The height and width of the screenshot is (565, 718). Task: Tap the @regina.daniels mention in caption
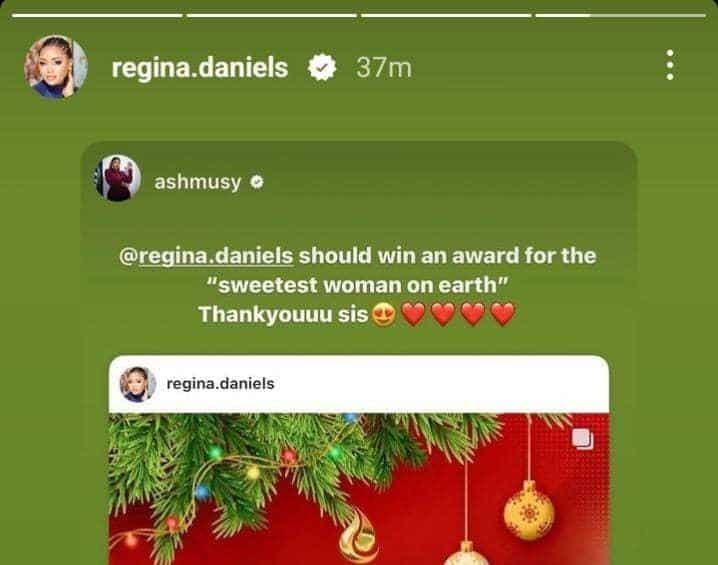point(206,255)
